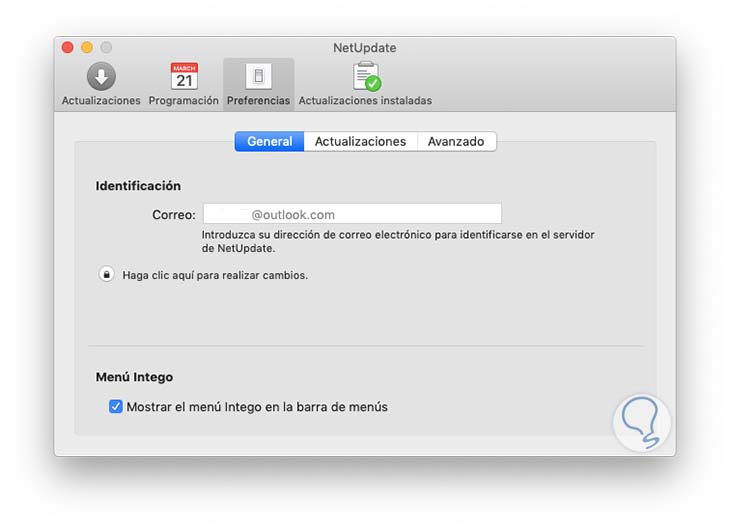730x528 pixels.
Task: Click the Correo email input field
Action: (352, 214)
